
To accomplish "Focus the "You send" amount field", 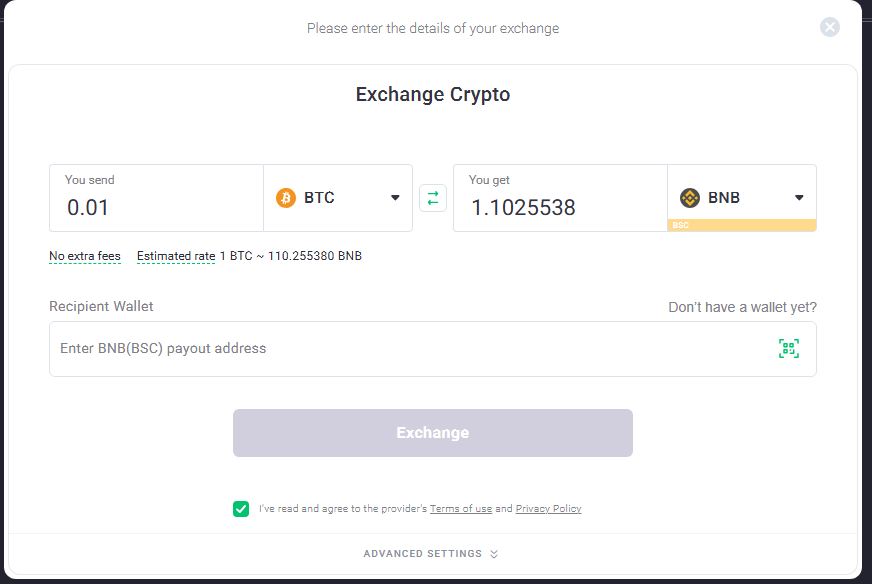I will (155, 208).
